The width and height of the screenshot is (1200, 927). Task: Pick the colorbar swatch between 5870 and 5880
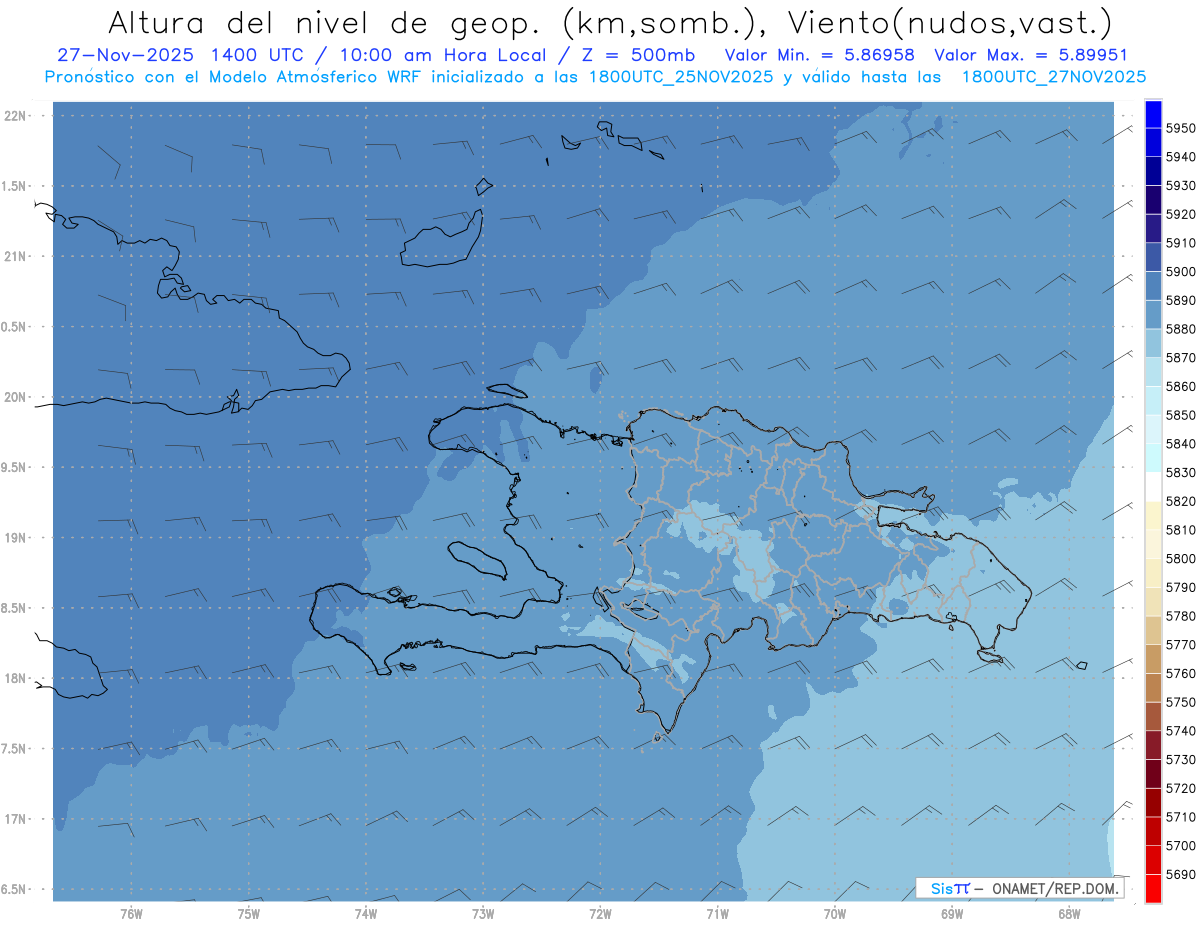pos(1153,343)
